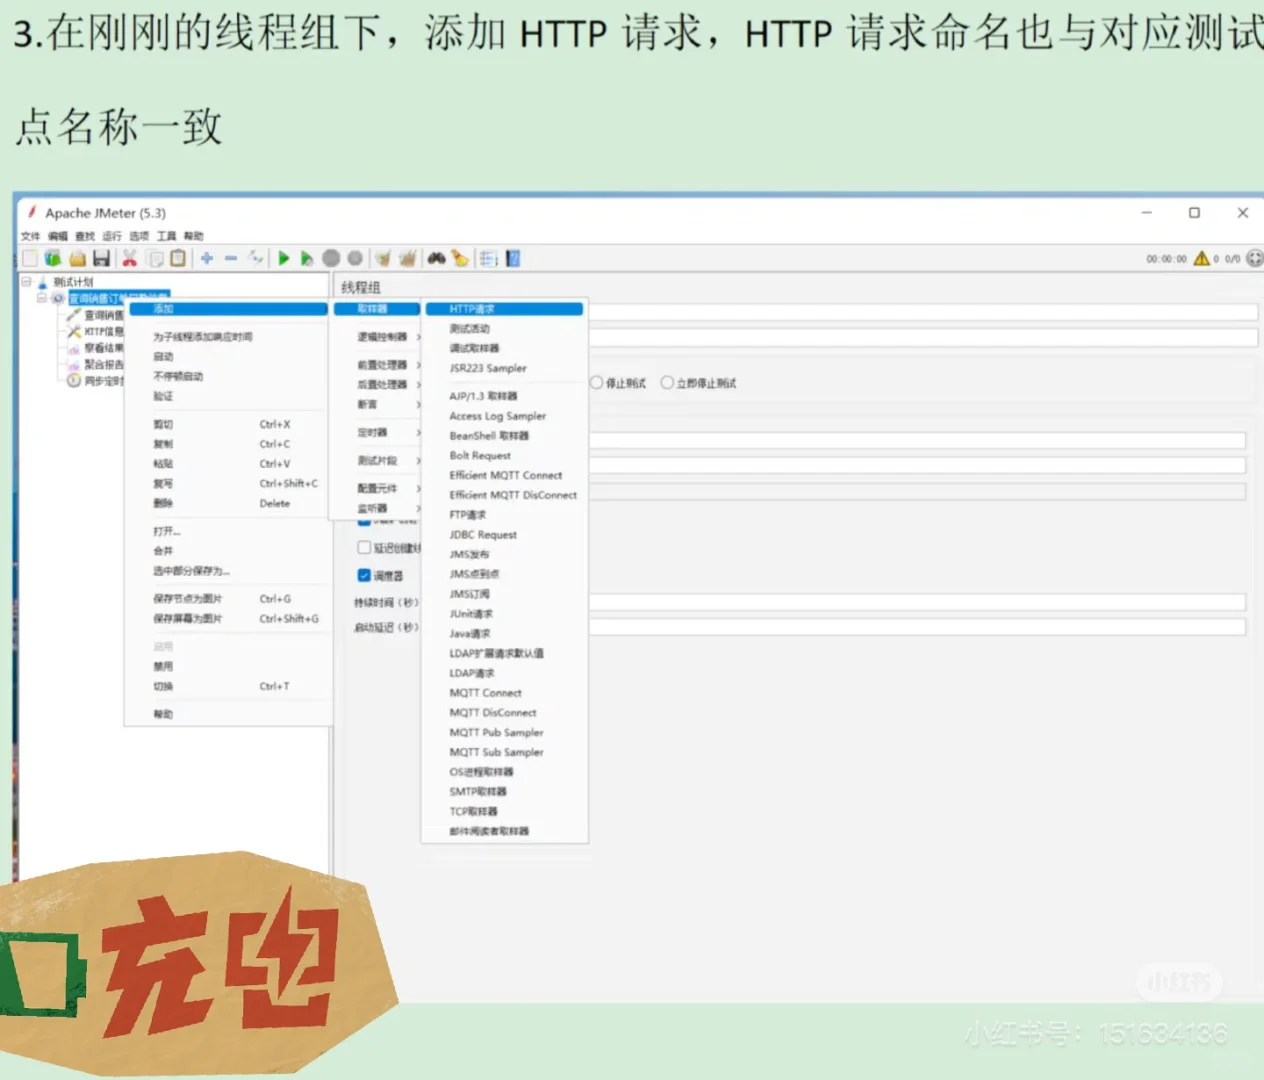
Task: Click the gray Shutdown icon
Action: (x=355, y=258)
